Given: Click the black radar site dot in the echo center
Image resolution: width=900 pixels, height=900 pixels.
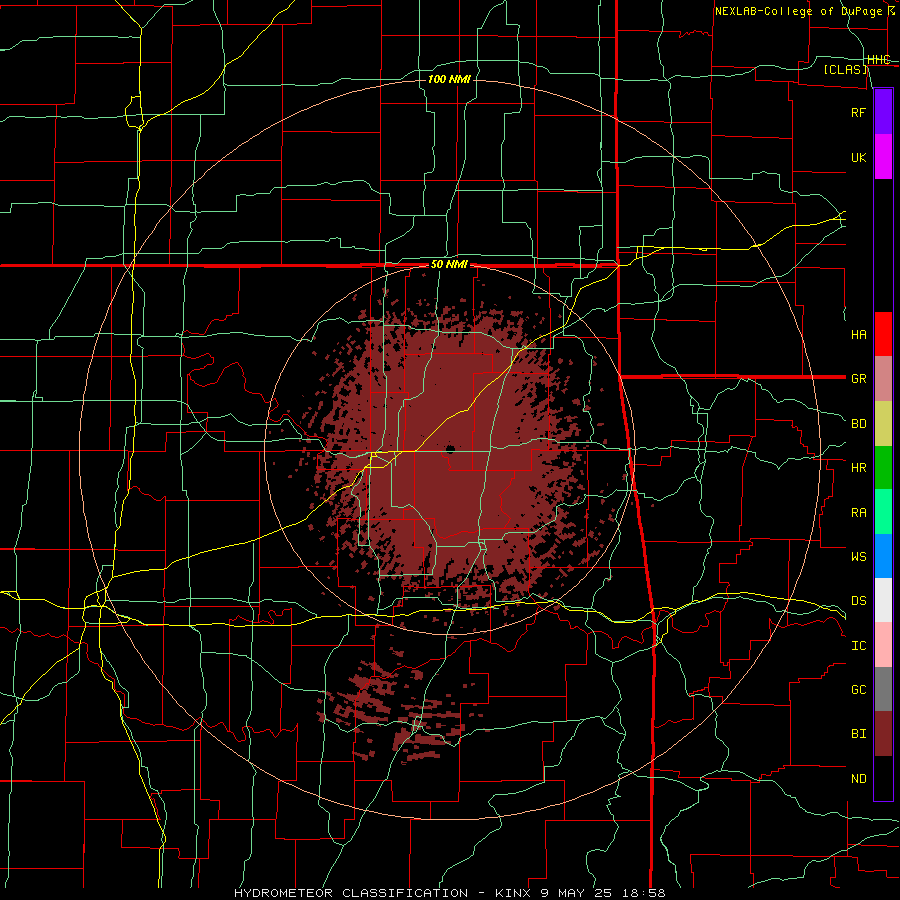Looking at the screenshot, I should pyautogui.click(x=450, y=448).
